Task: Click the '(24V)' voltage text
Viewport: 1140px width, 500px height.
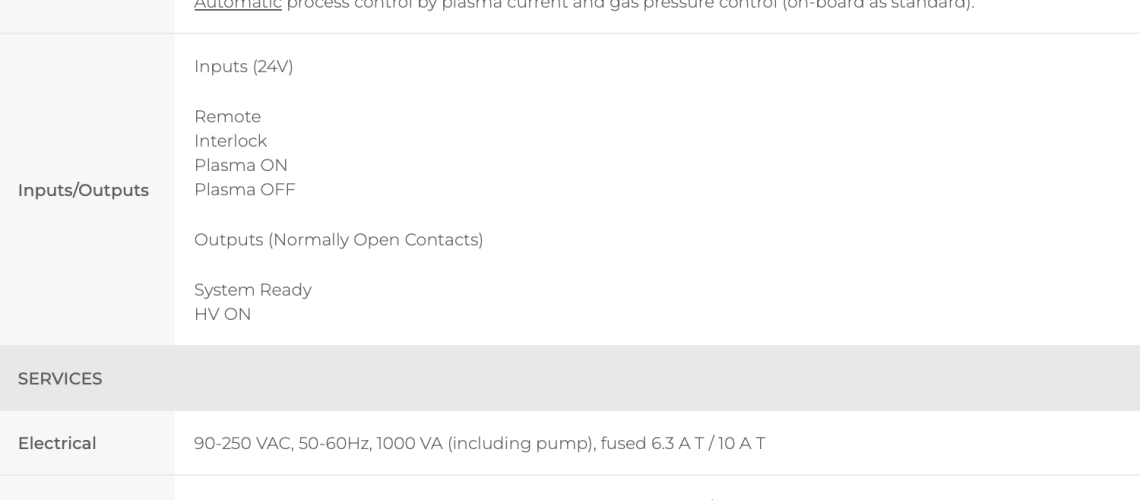Action: (273, 67)
